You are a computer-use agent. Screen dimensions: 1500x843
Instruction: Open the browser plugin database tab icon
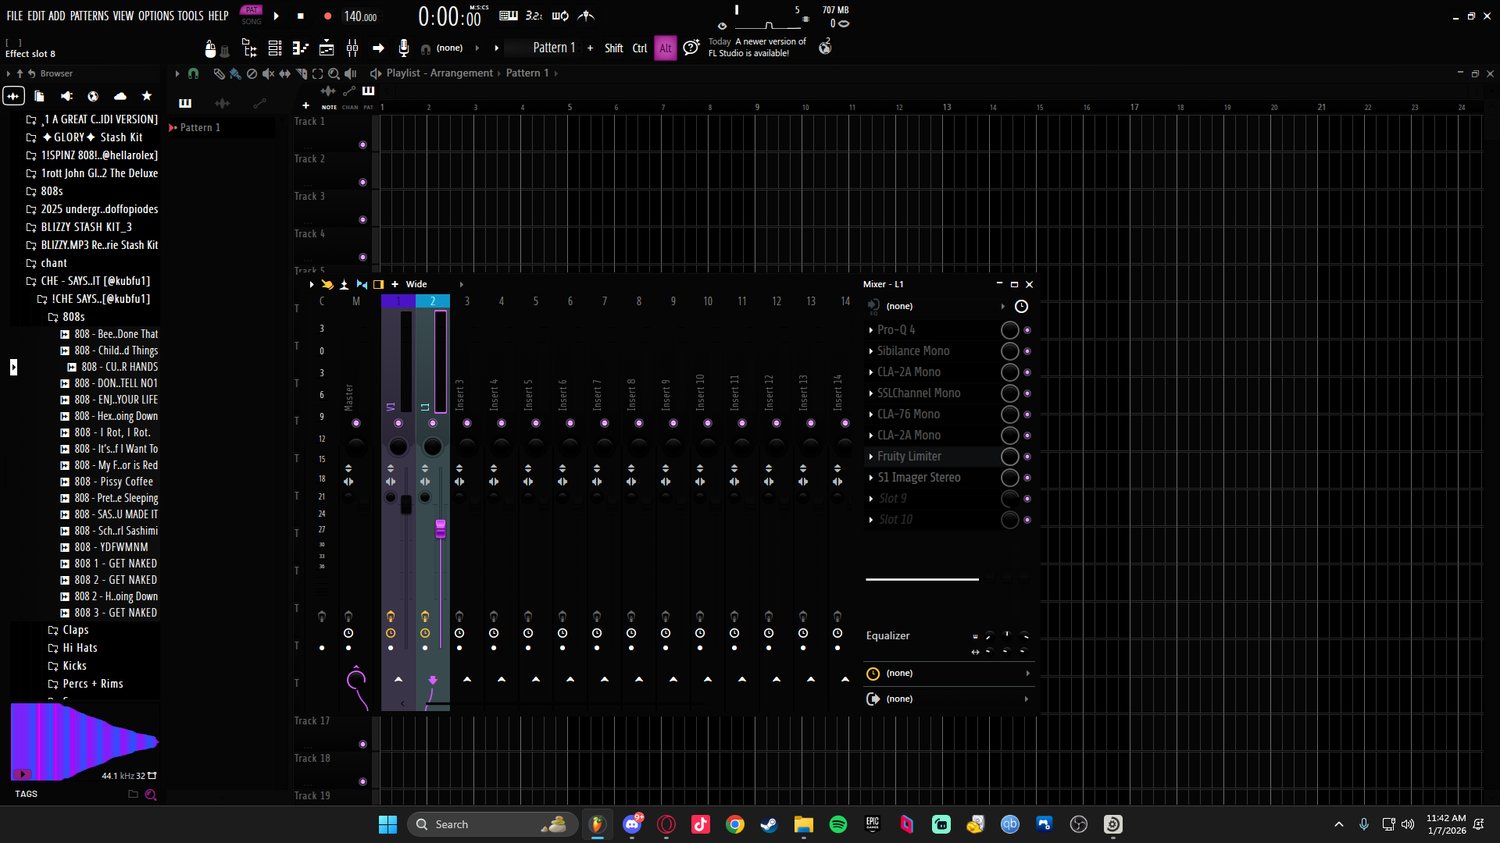(x=66, y=96)
